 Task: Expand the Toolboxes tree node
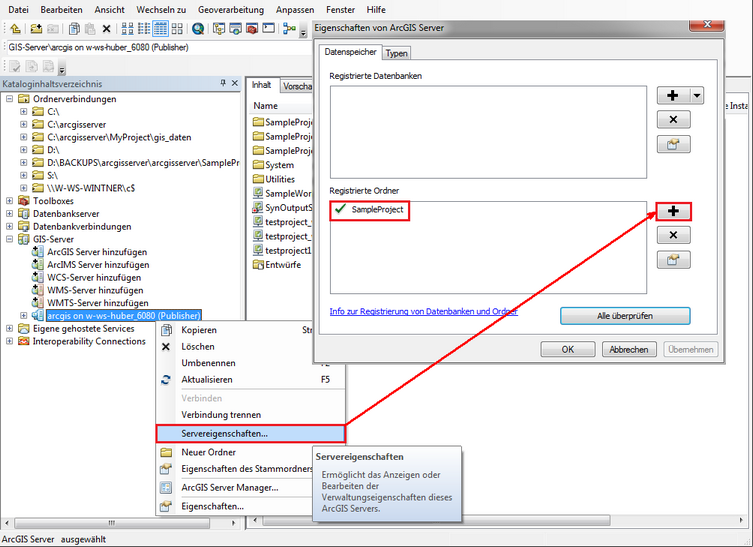9,200
